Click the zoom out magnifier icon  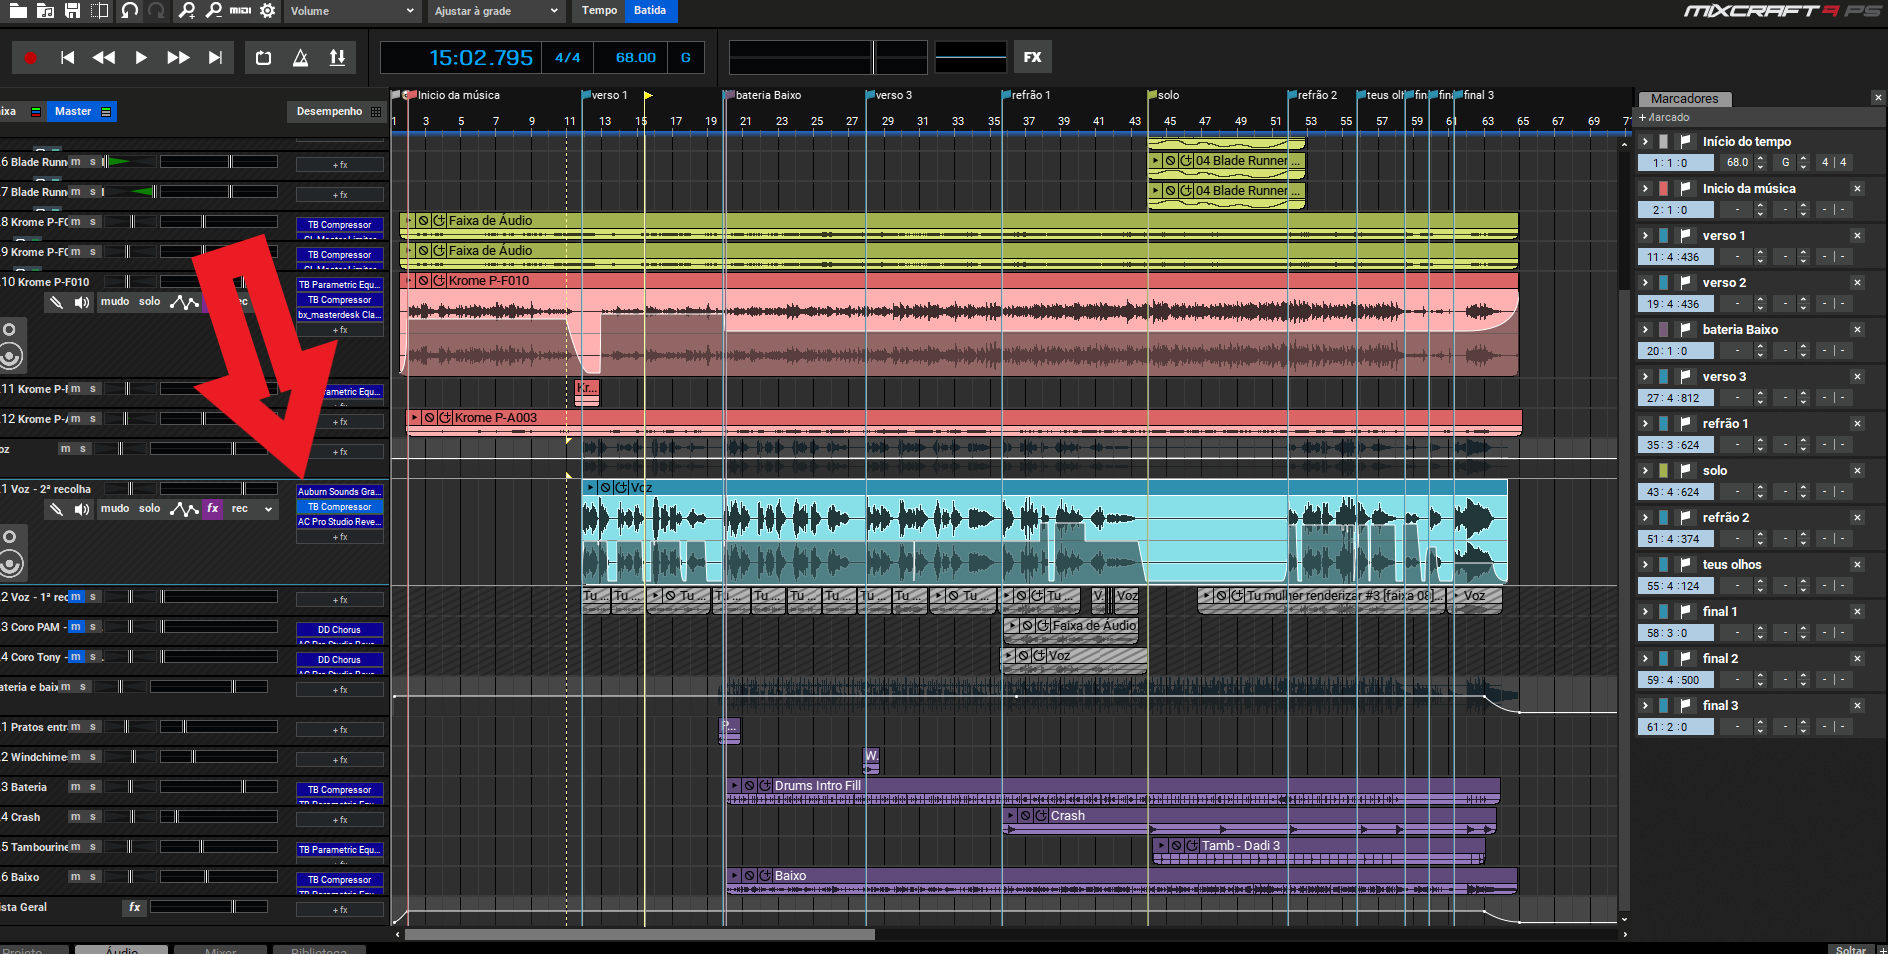(x=213, y=11)
